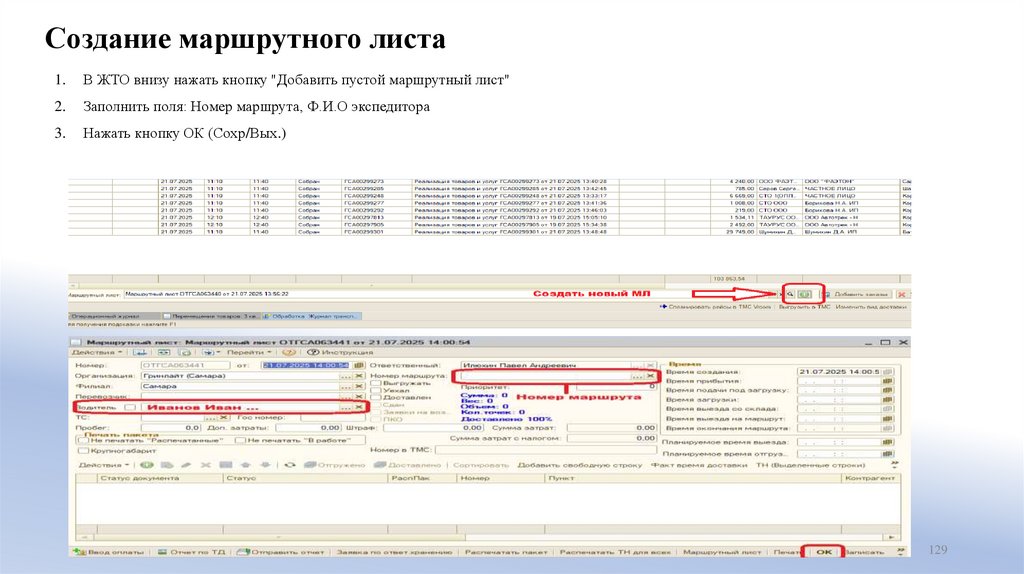The width and height of the screenshot is (1024, 574).
Task: Clear the Филиал field with its X icon
Action: [x=359, y=387]
